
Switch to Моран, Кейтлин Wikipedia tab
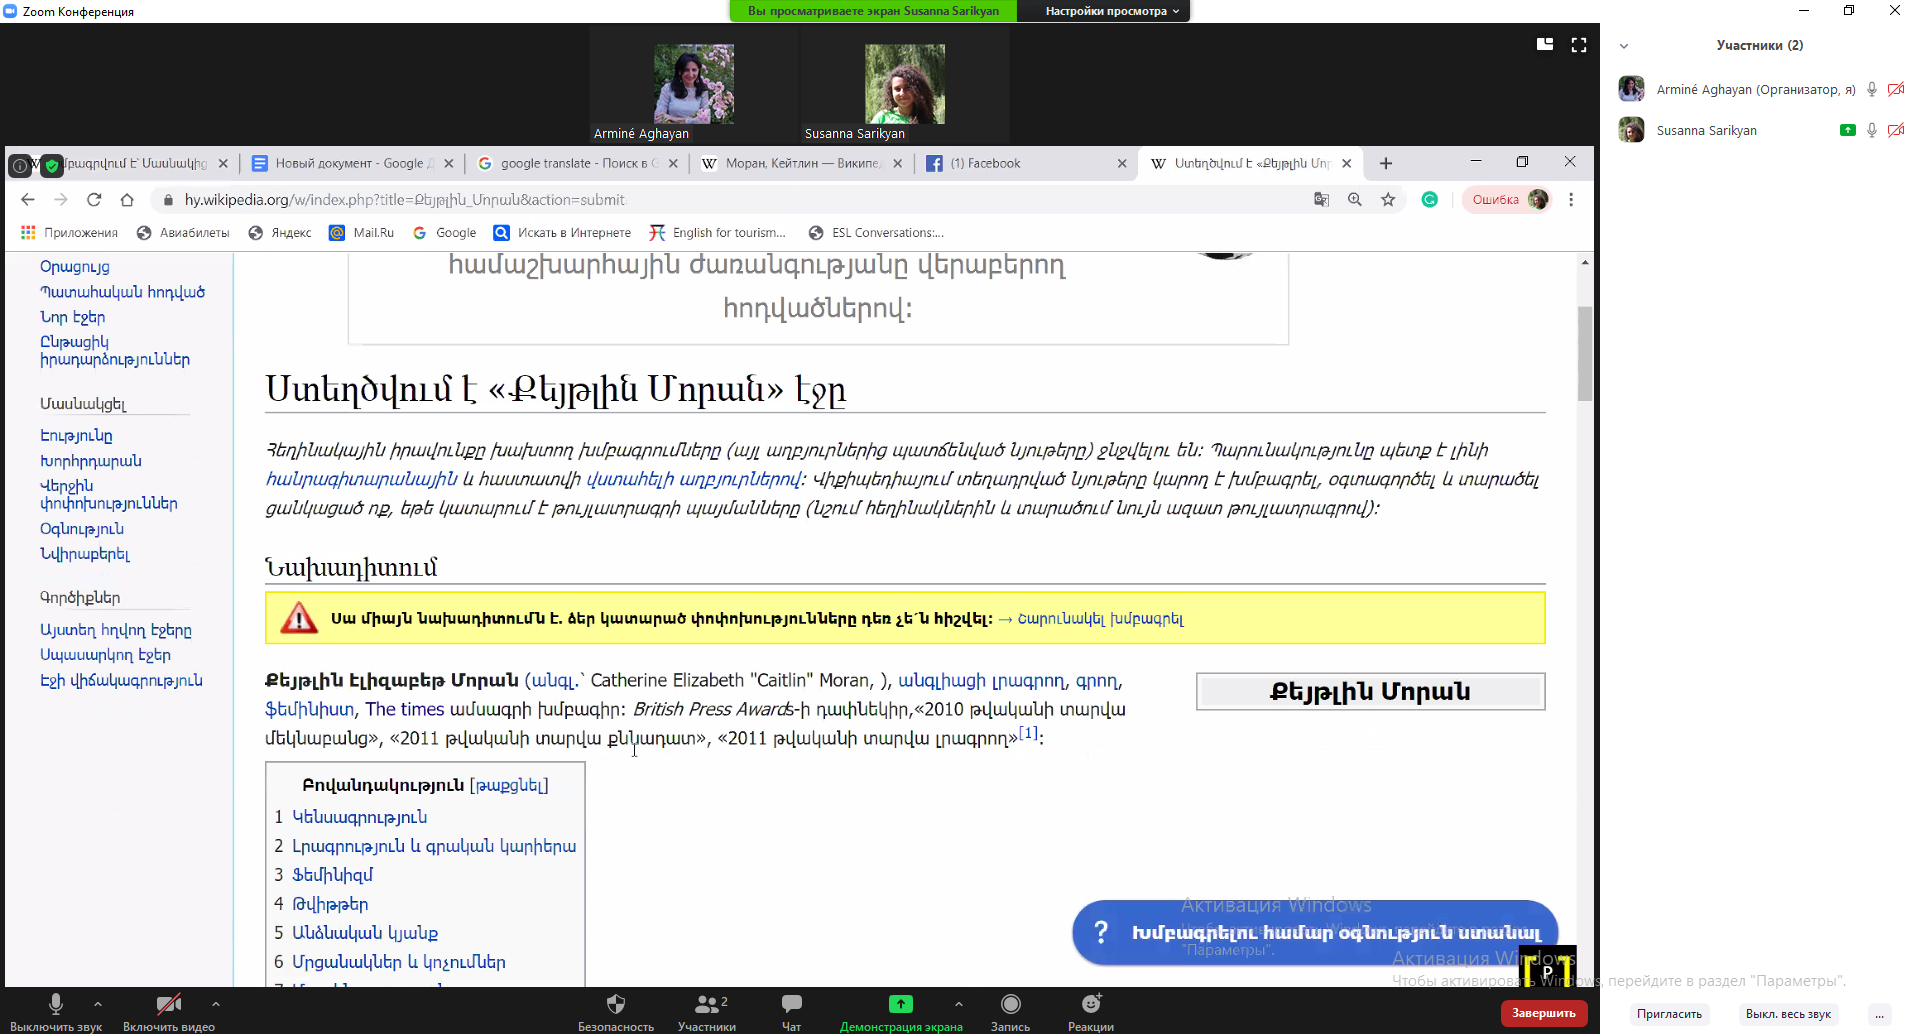pos(800,163)
